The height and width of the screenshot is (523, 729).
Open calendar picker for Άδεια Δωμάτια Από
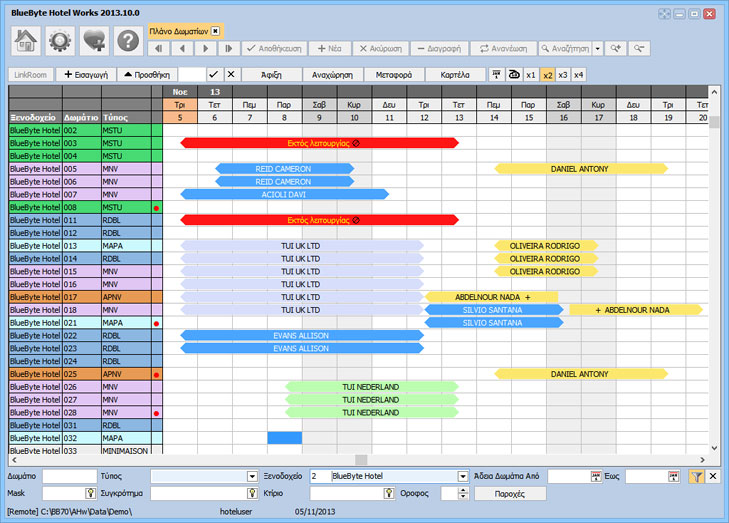pos(597,477)
